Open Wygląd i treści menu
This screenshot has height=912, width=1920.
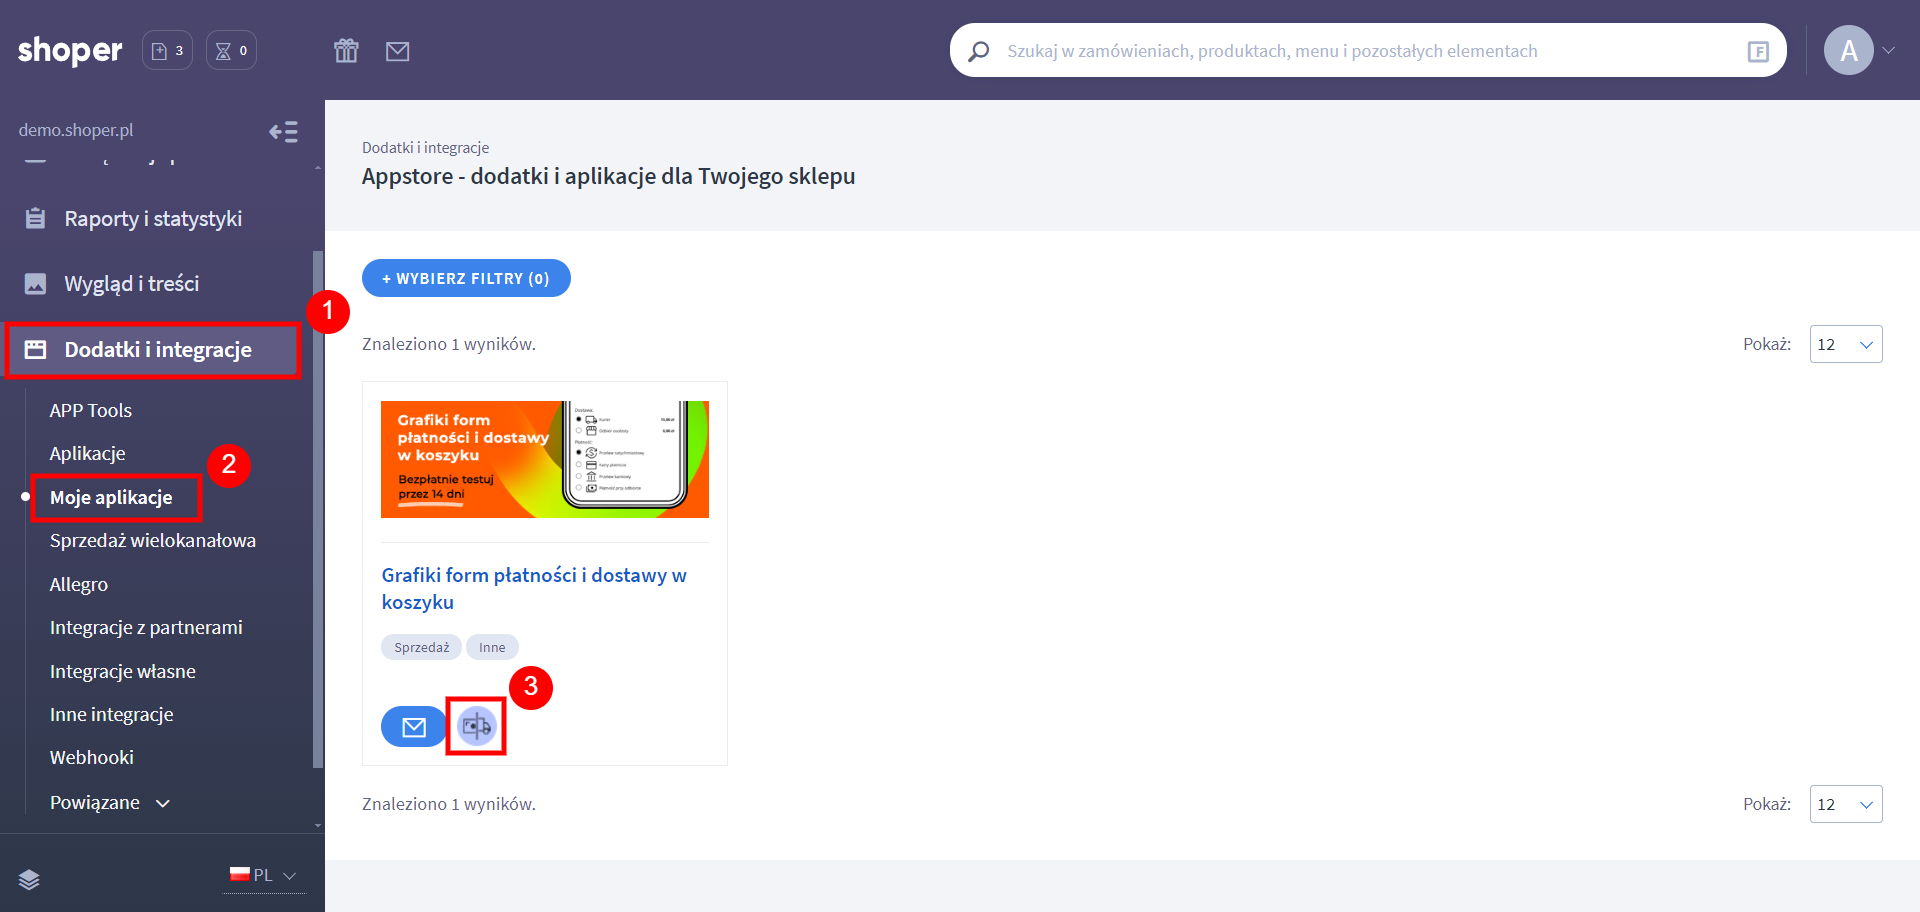[132, 284]
